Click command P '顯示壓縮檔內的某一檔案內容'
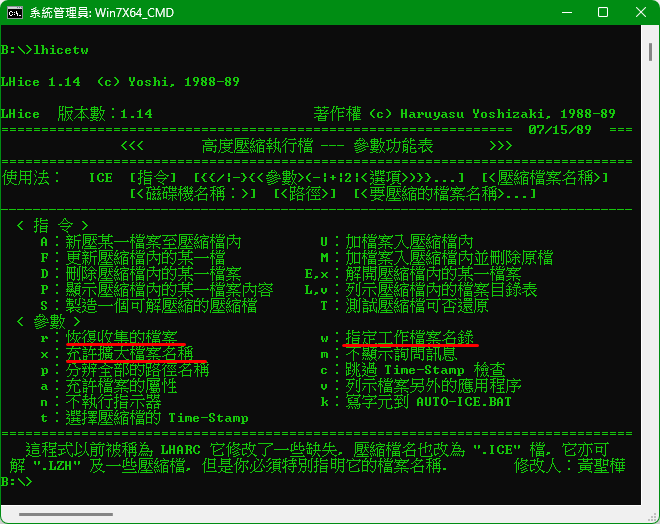Image resolution: width=660 pixels, height=524 pixels. (x=169, y=290)
